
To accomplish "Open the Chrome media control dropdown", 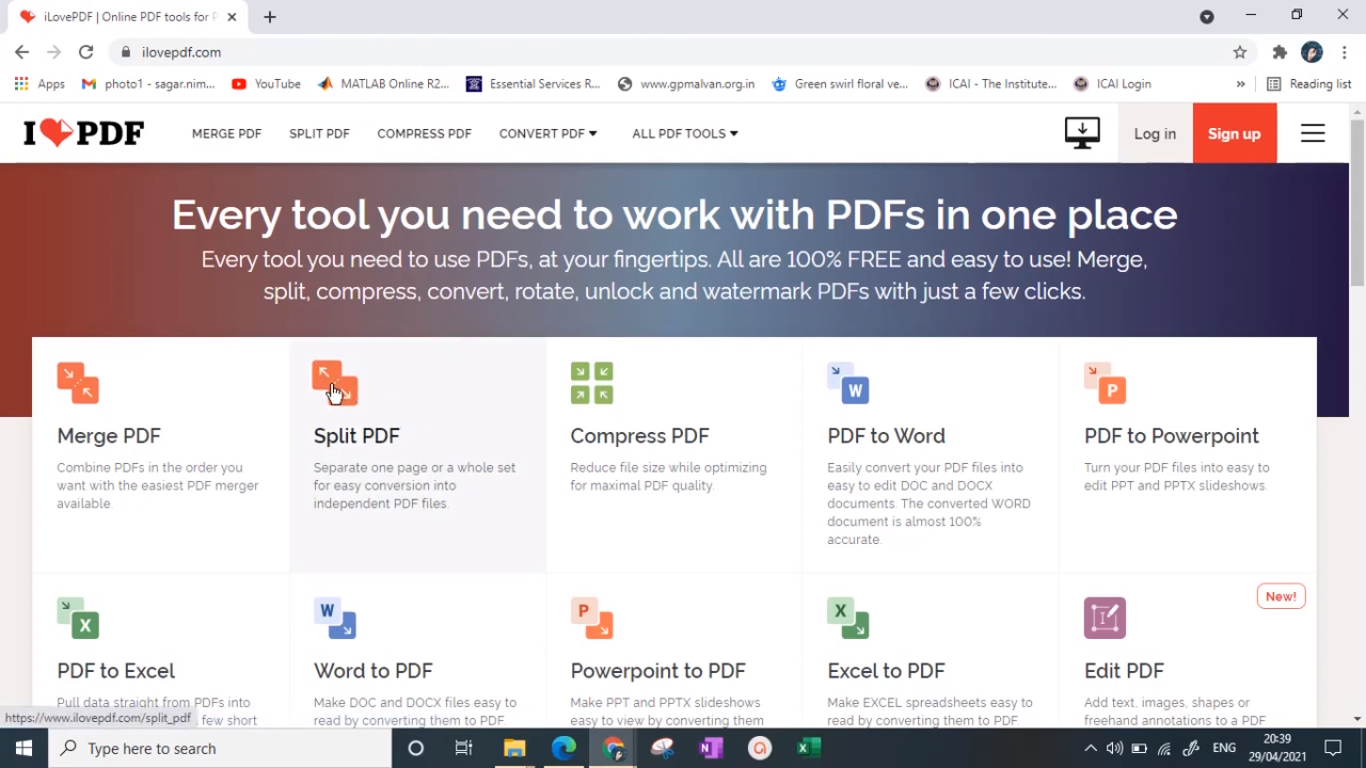I will click(x=1207, y=16).
